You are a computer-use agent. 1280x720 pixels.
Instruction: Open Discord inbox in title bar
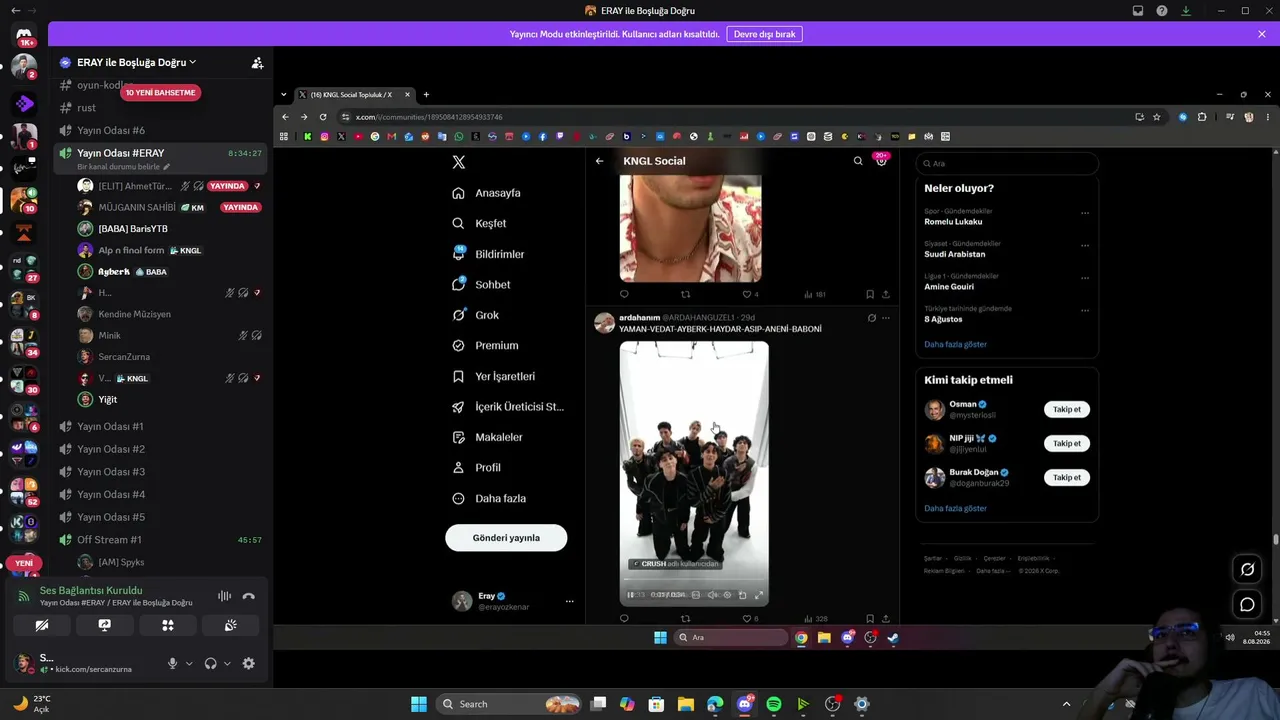click(x=1138, y=11)
